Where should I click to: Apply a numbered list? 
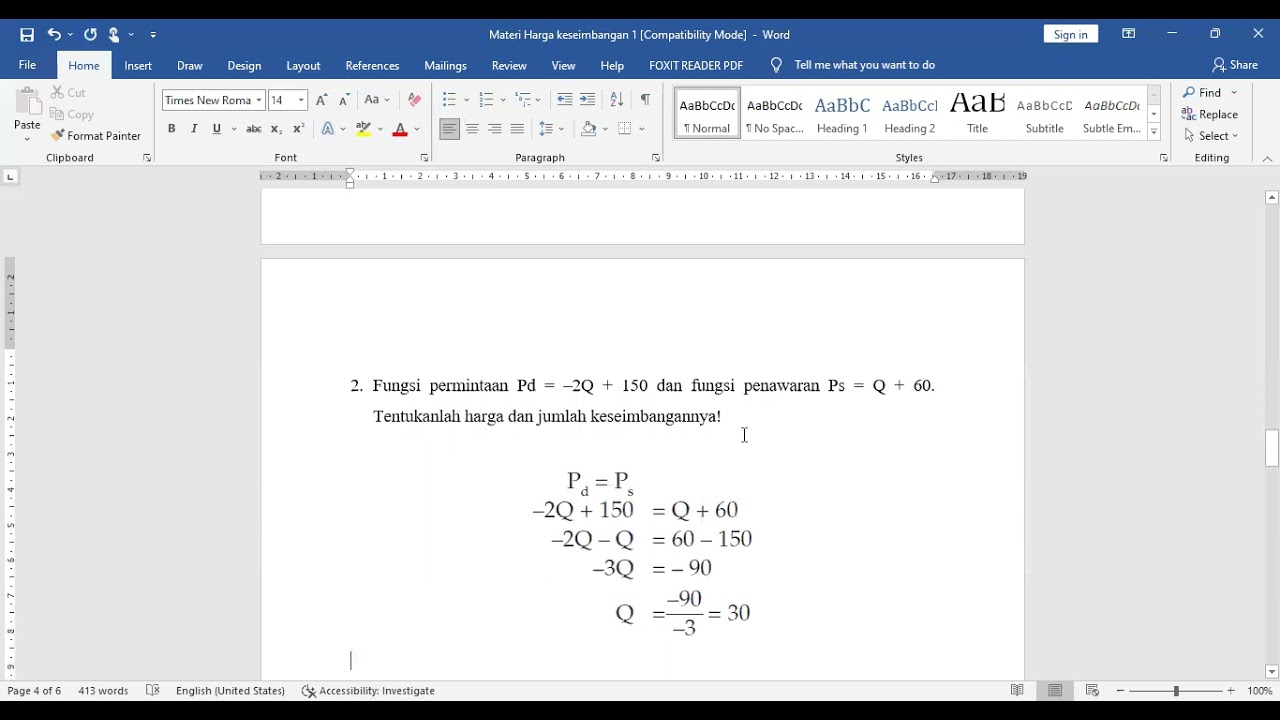486,100
